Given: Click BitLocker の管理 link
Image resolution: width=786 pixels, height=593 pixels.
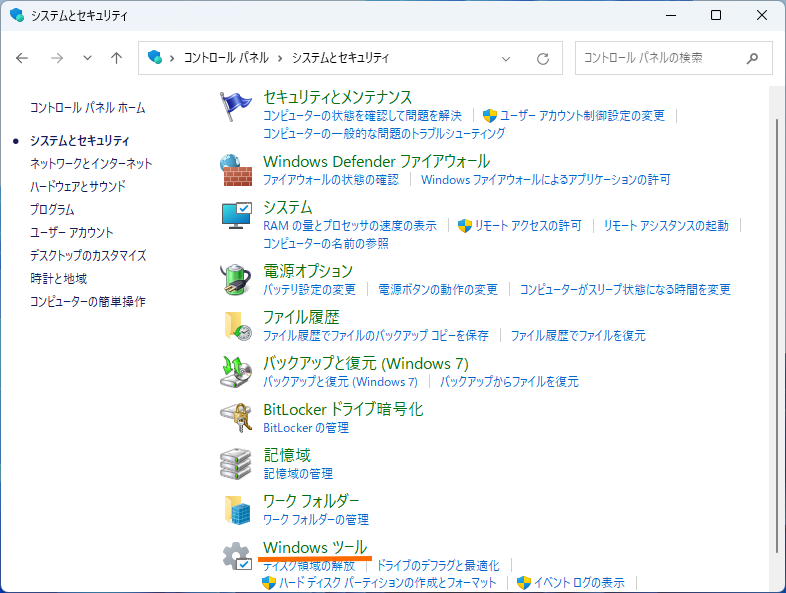Looking at the screenshot, I should click(x=306, y=428).
